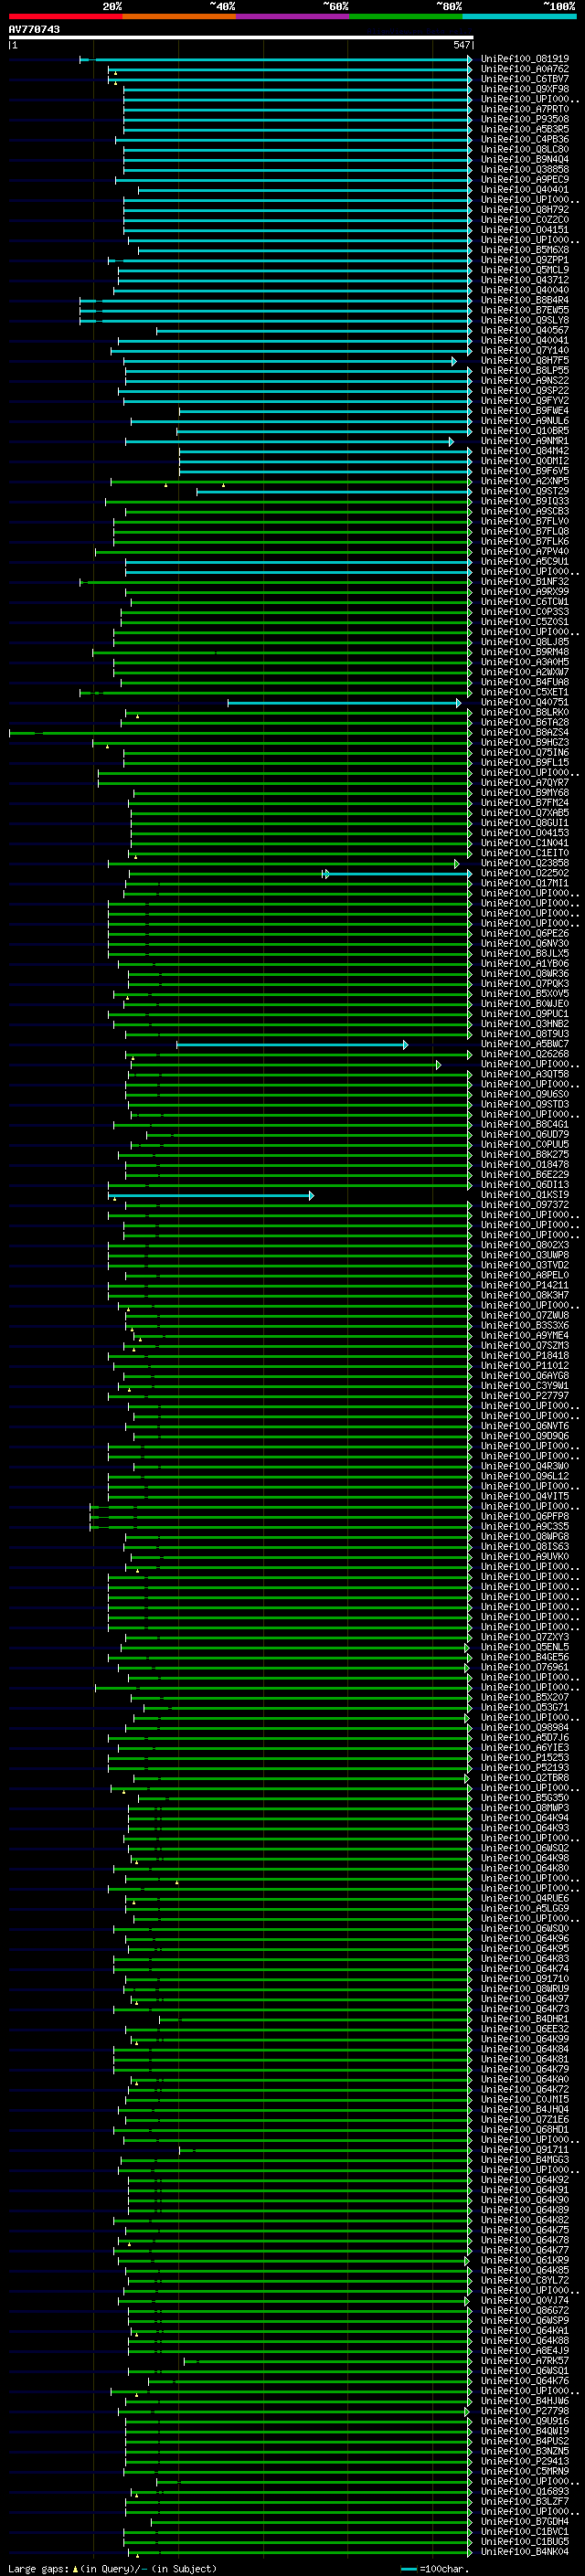
Task: Open hit UniRef100_C4PB36
Action: pyautogui.click(x=525, y=139)
